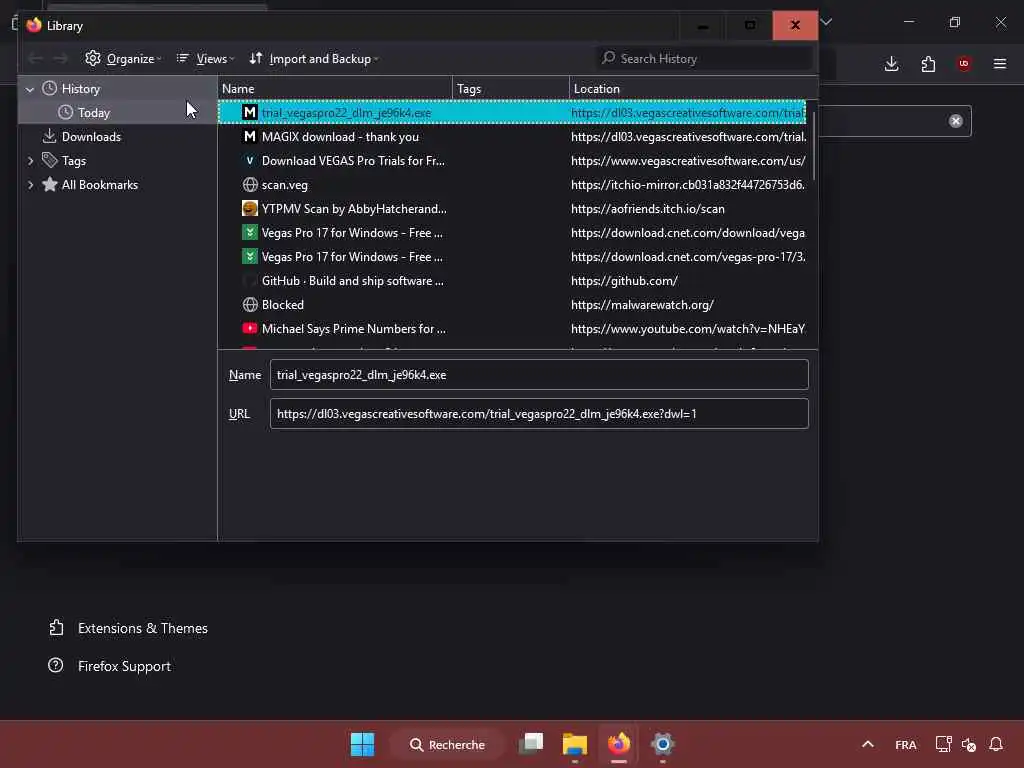The height and width of the screenshot is (768, 1024).
Task: Expand the Tags tree node
Action: coord(30,161)
